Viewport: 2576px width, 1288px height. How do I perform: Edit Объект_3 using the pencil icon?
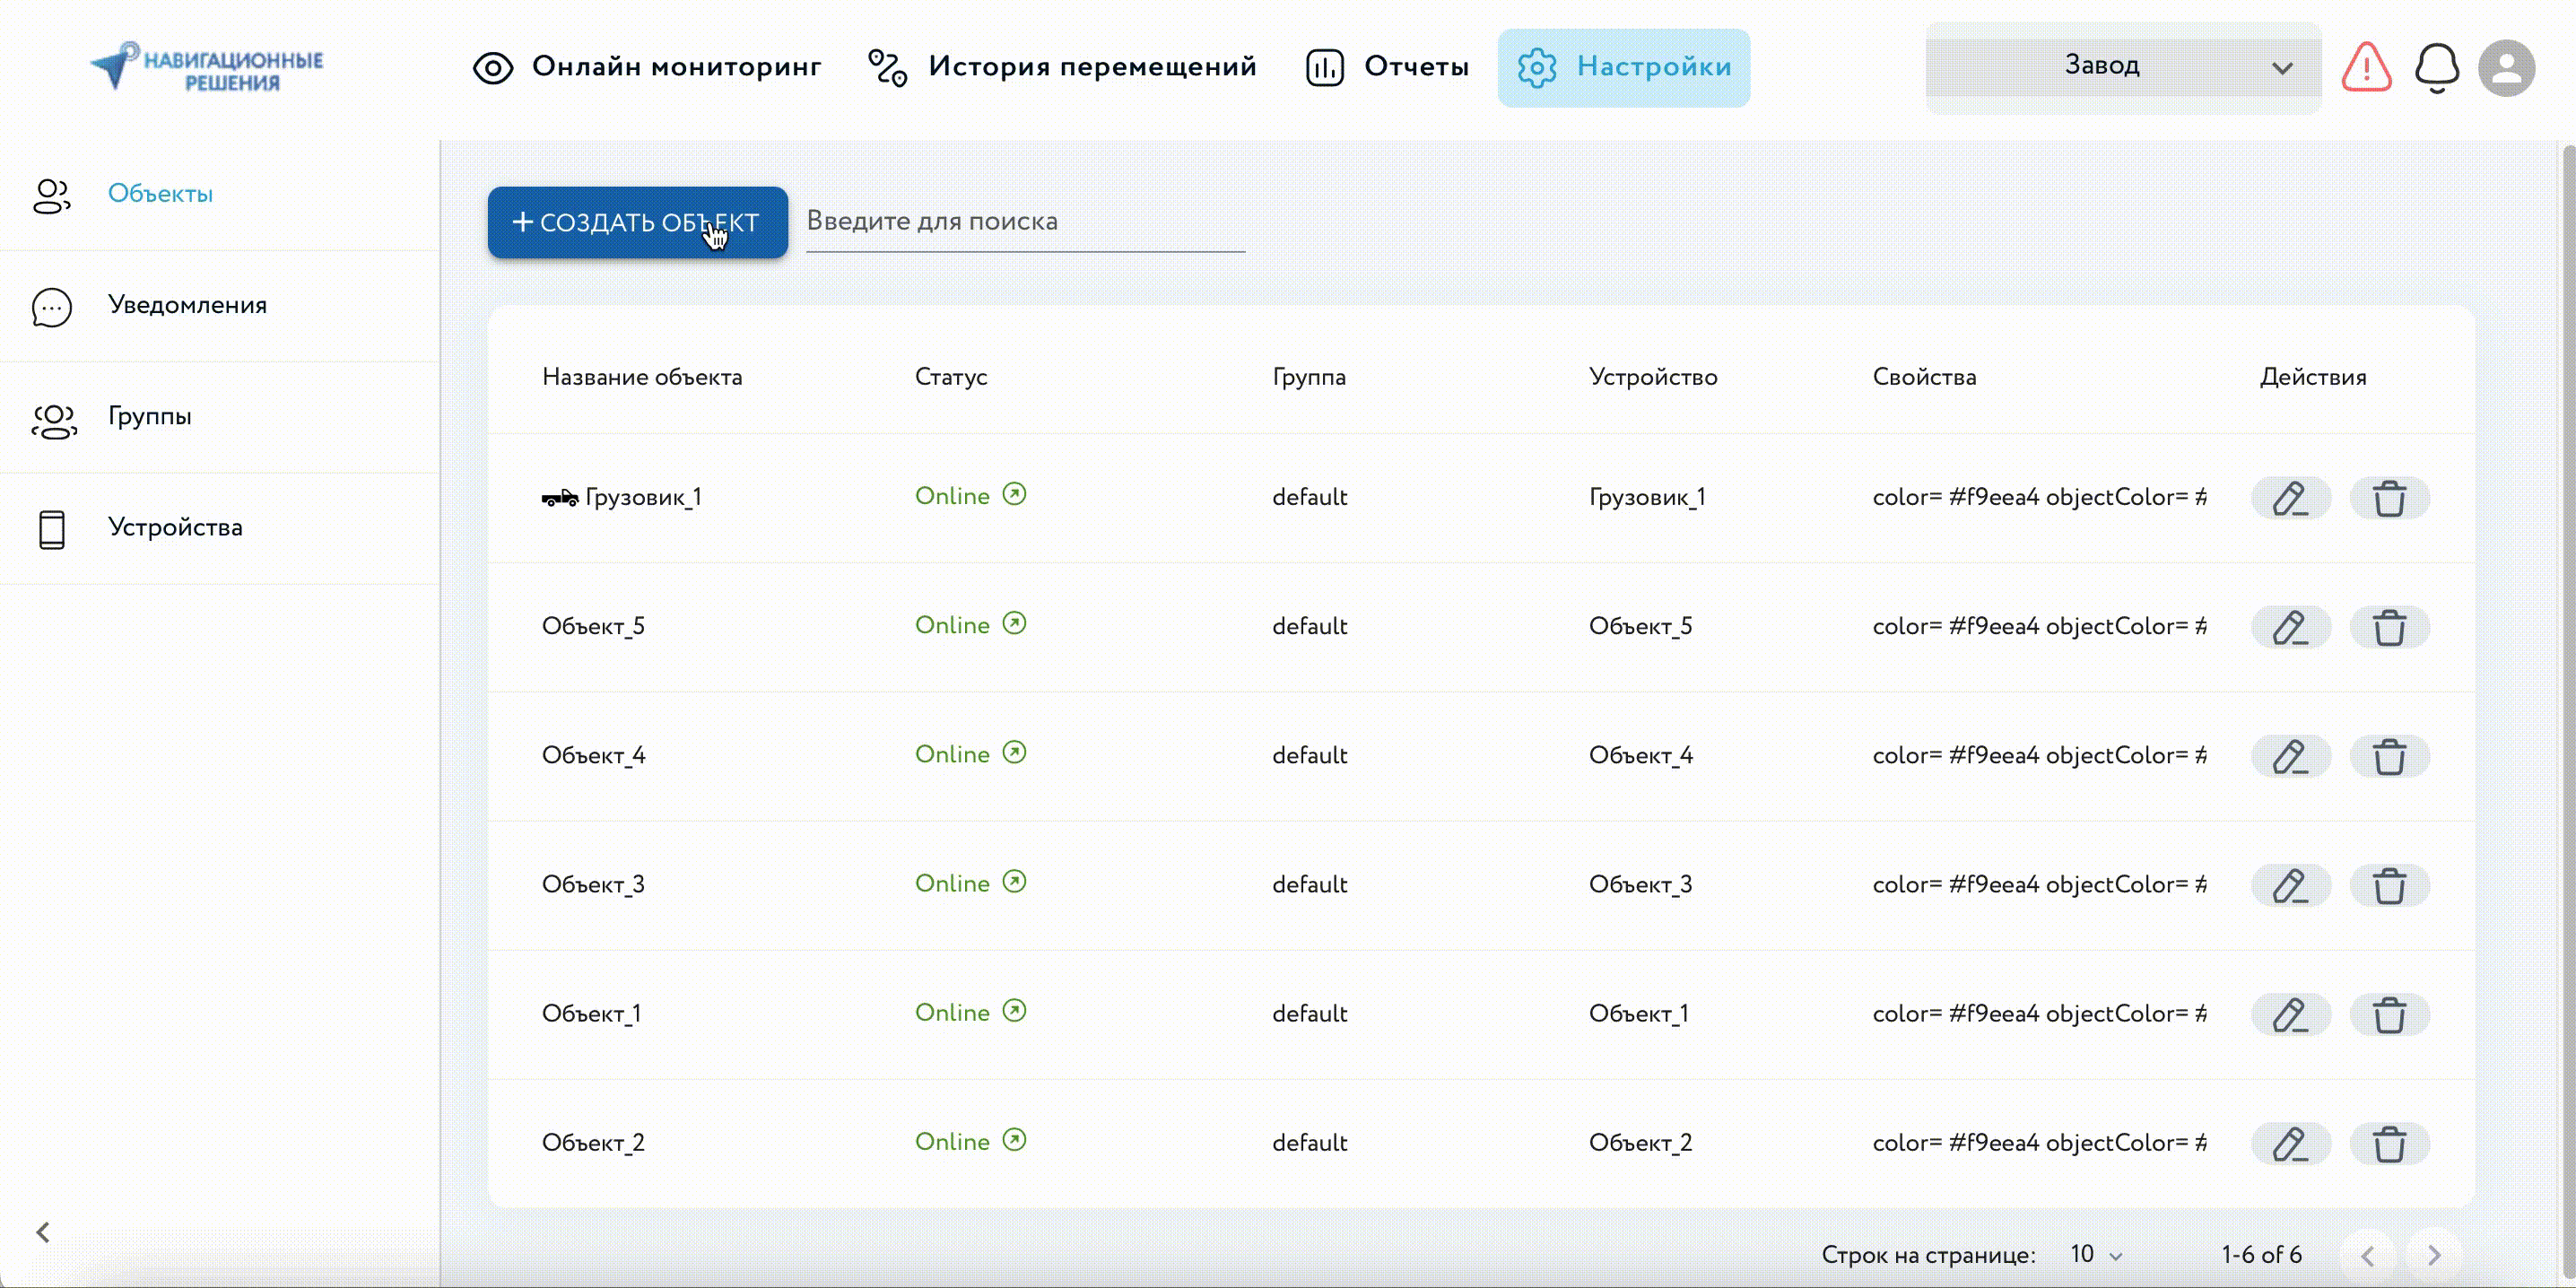point(2290,886)
